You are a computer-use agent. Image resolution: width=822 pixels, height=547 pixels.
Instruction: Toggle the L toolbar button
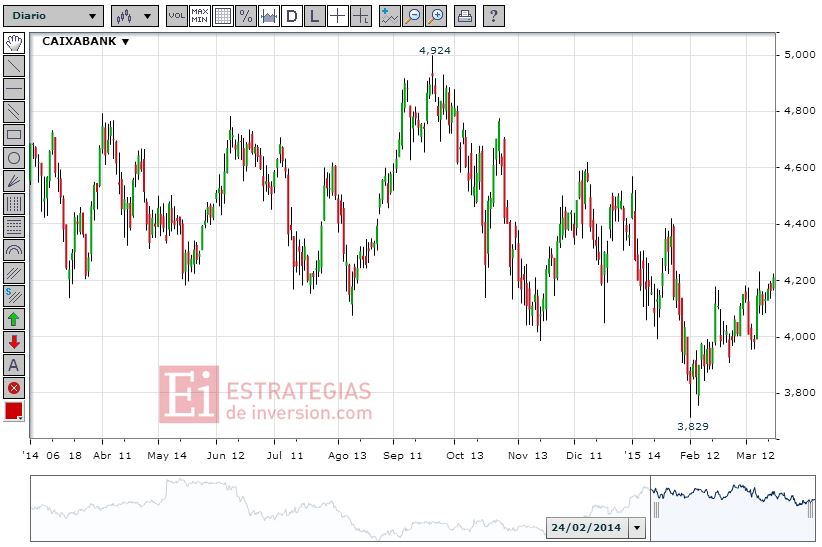click(x=315, y=16)
